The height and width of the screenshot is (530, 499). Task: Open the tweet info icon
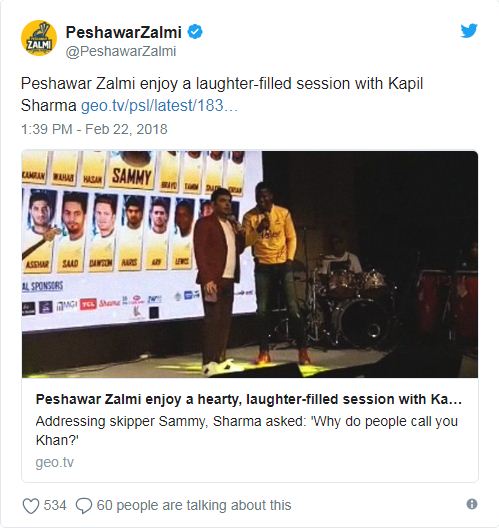click(472, 504)
